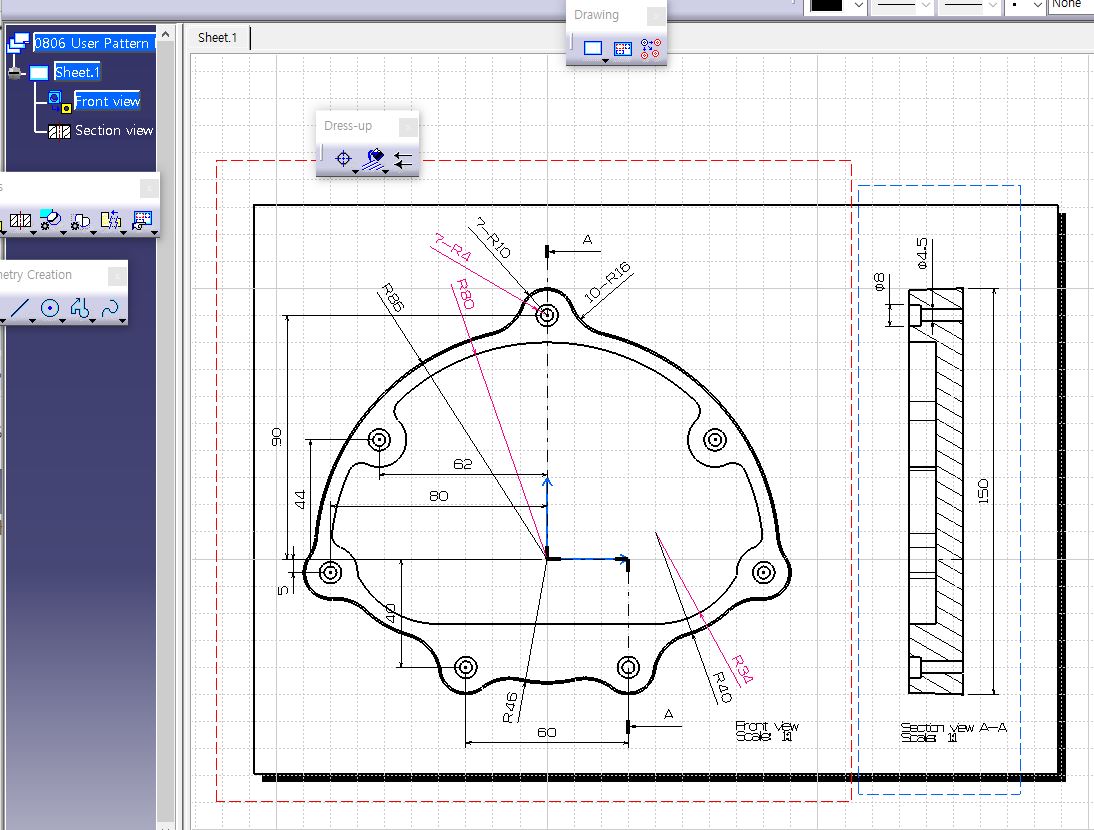Select the Profile tool in Geometry Creation
The width and height of the screenshot is (1094, 830).
pyautogui.click(x=80, y=308)
